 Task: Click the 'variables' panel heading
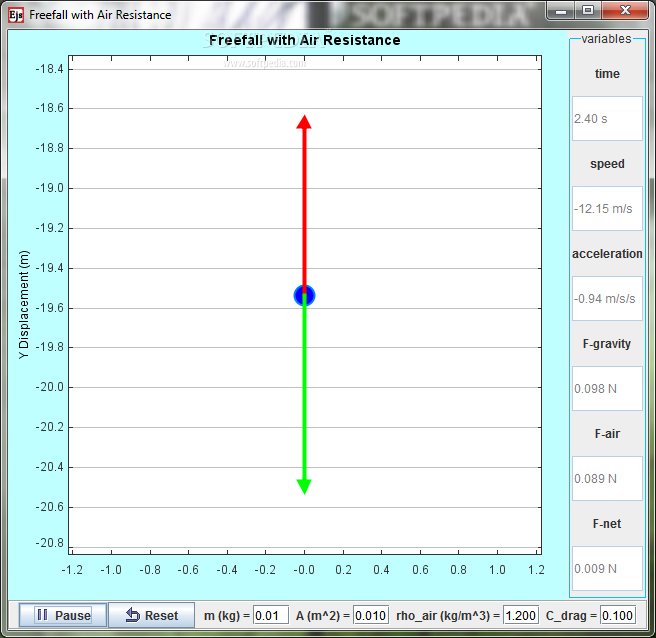[606, 39]
